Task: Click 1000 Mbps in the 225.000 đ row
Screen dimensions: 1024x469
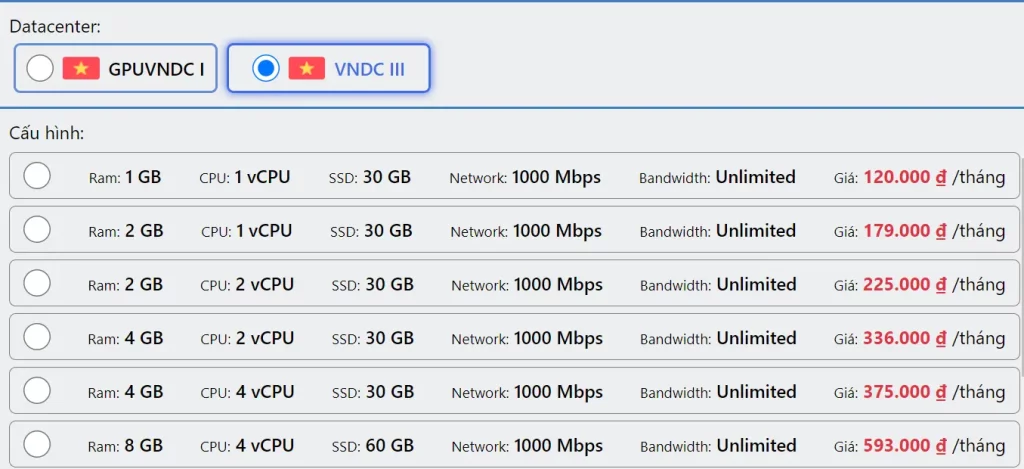Action: click(x=558, y=284)
